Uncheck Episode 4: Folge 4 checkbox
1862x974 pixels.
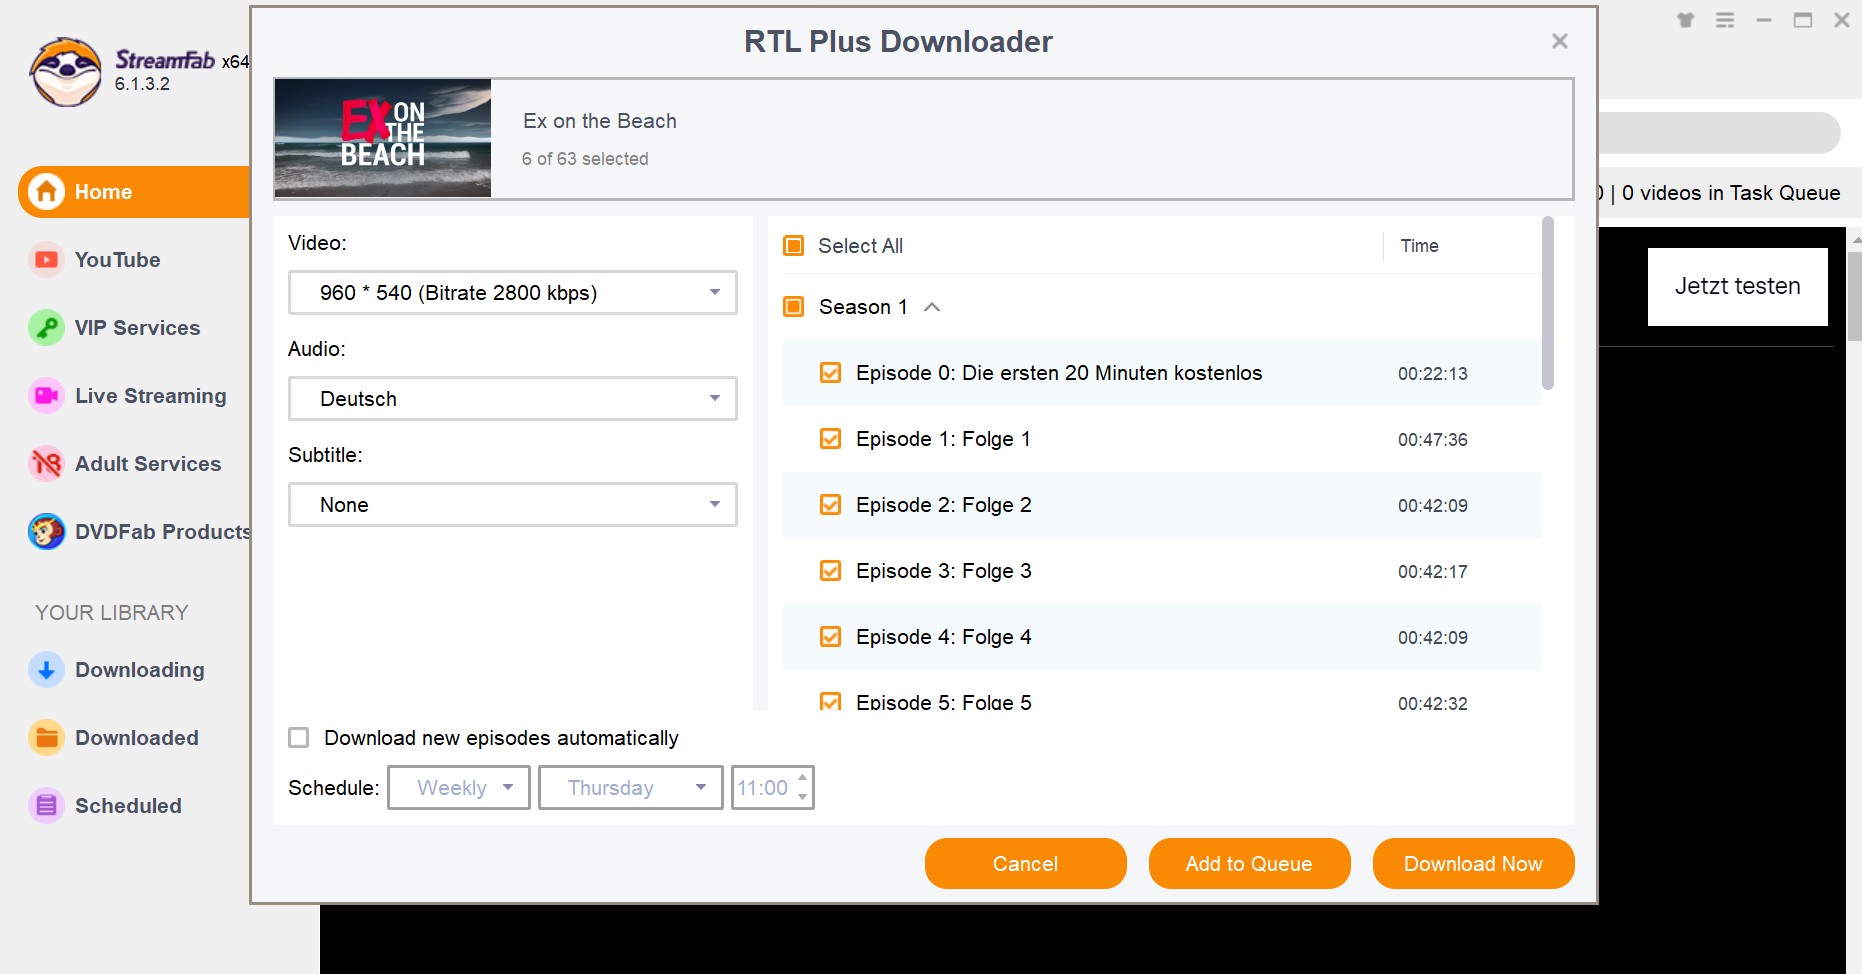tap(830, 637)
